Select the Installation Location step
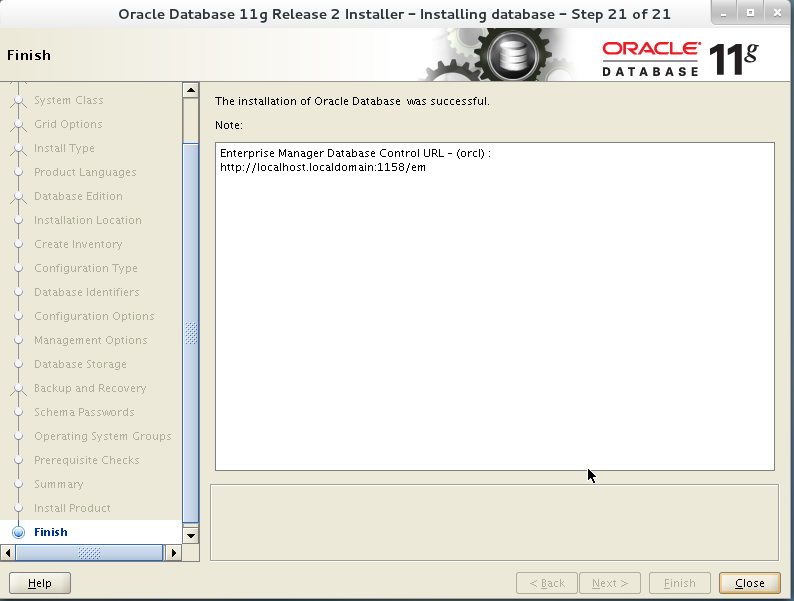794x601 pixels. tap(88, 220)
